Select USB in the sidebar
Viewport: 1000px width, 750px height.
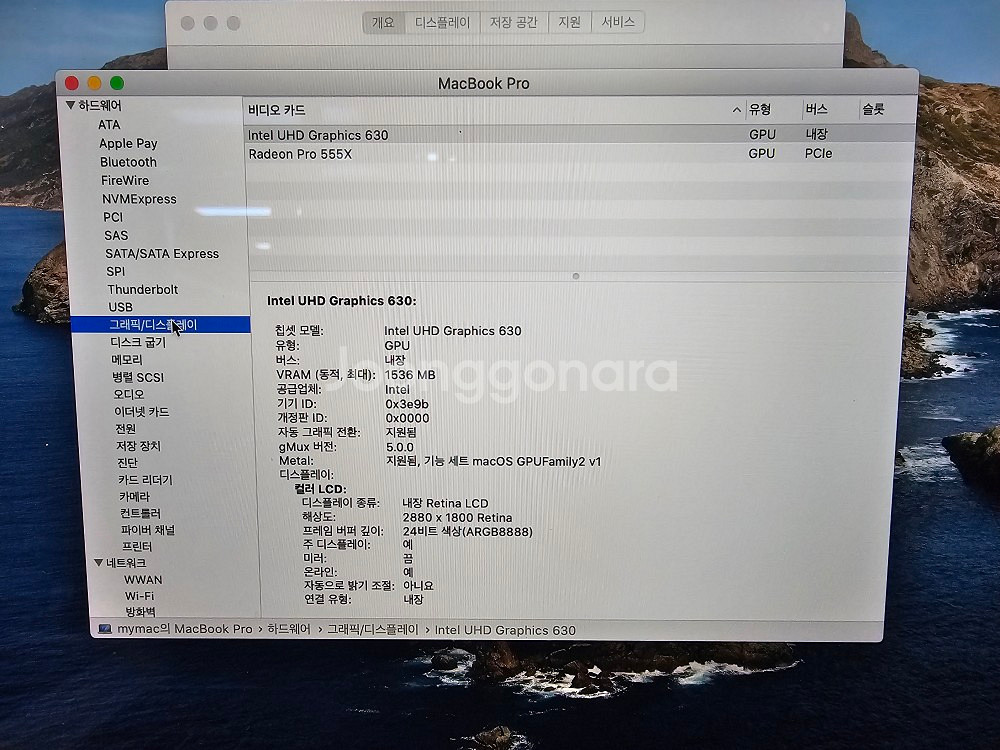(x=121, y=307)
